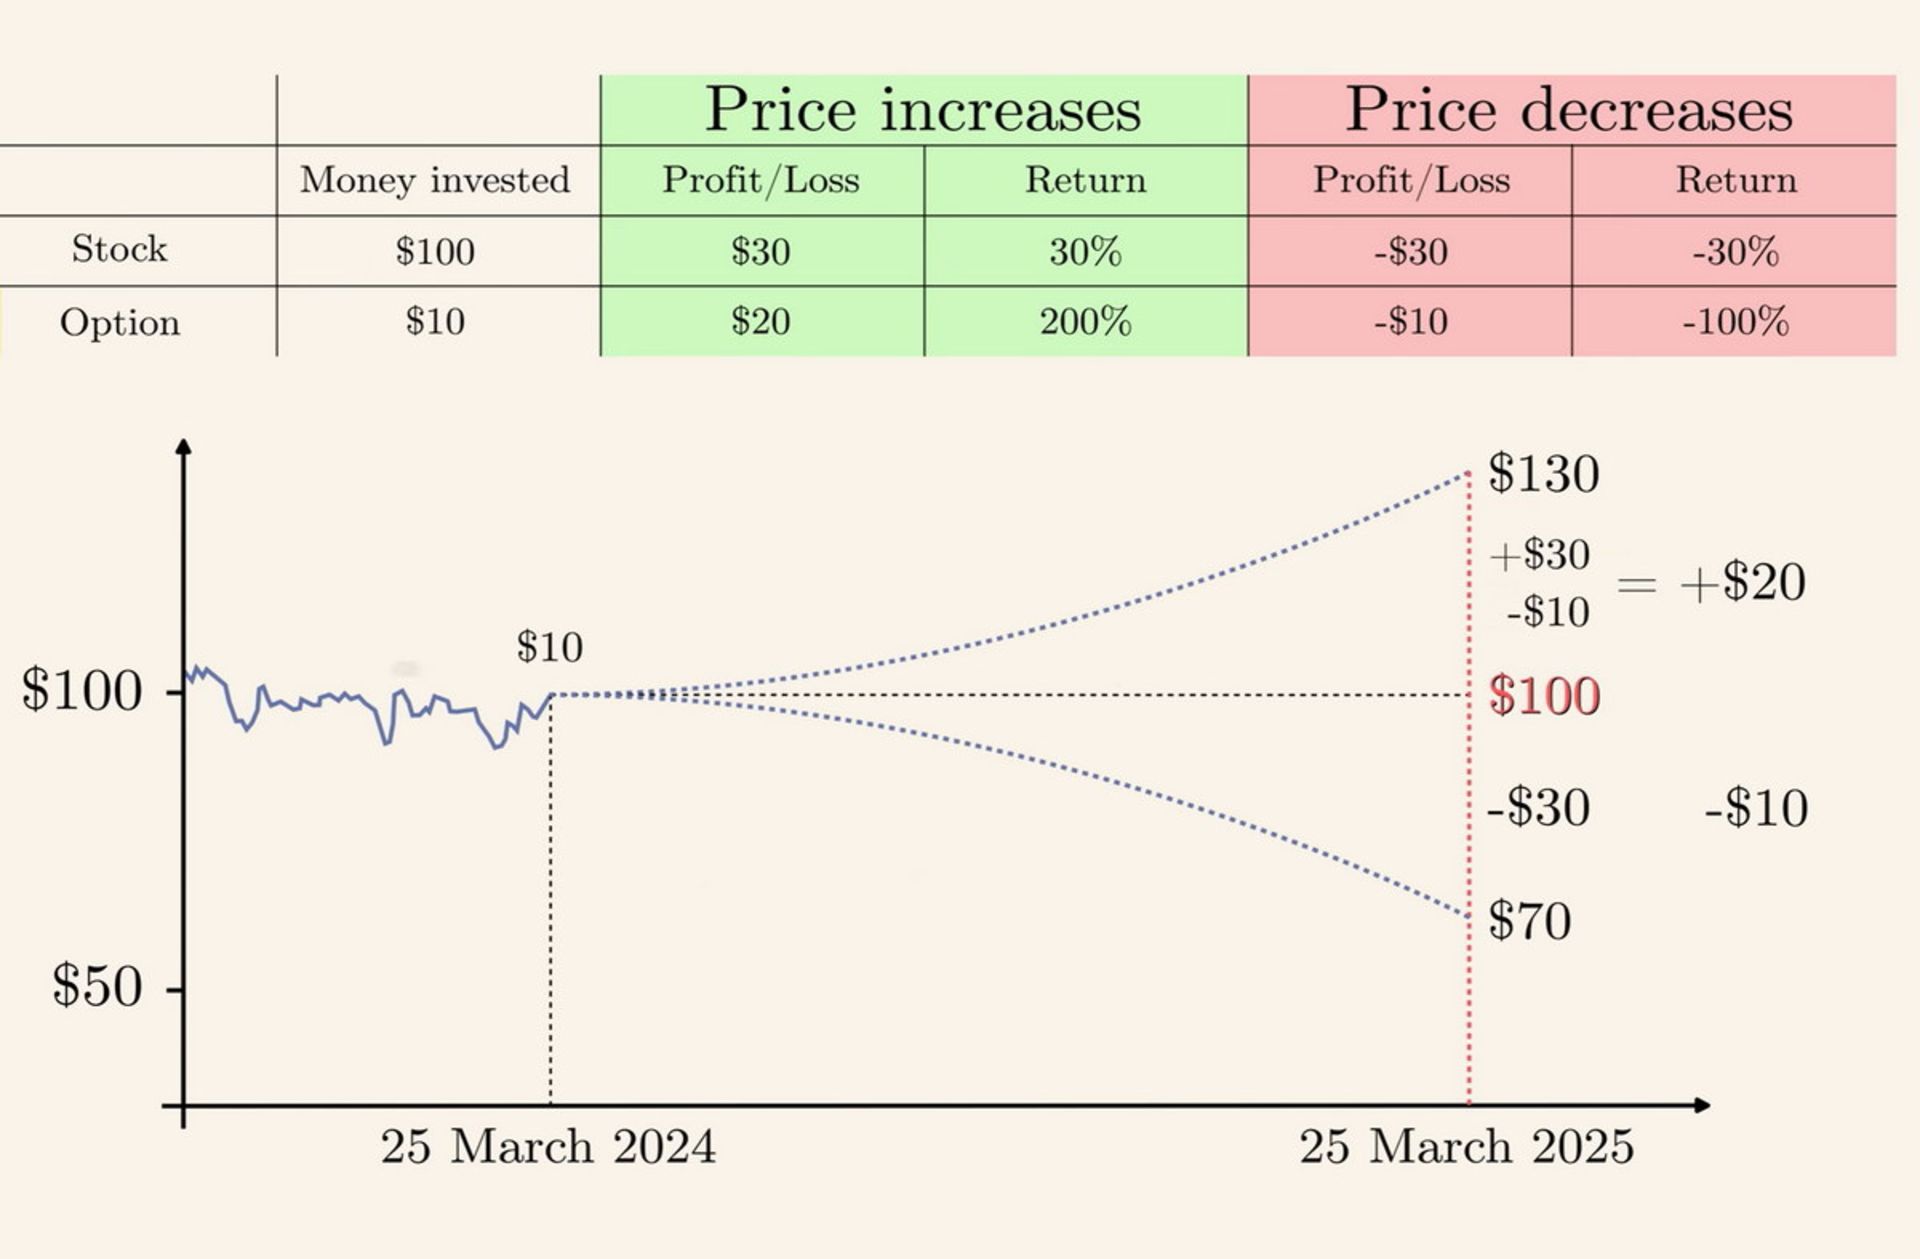
Task: Select the "Money invested" column header
Action: [x=435, y=180]
